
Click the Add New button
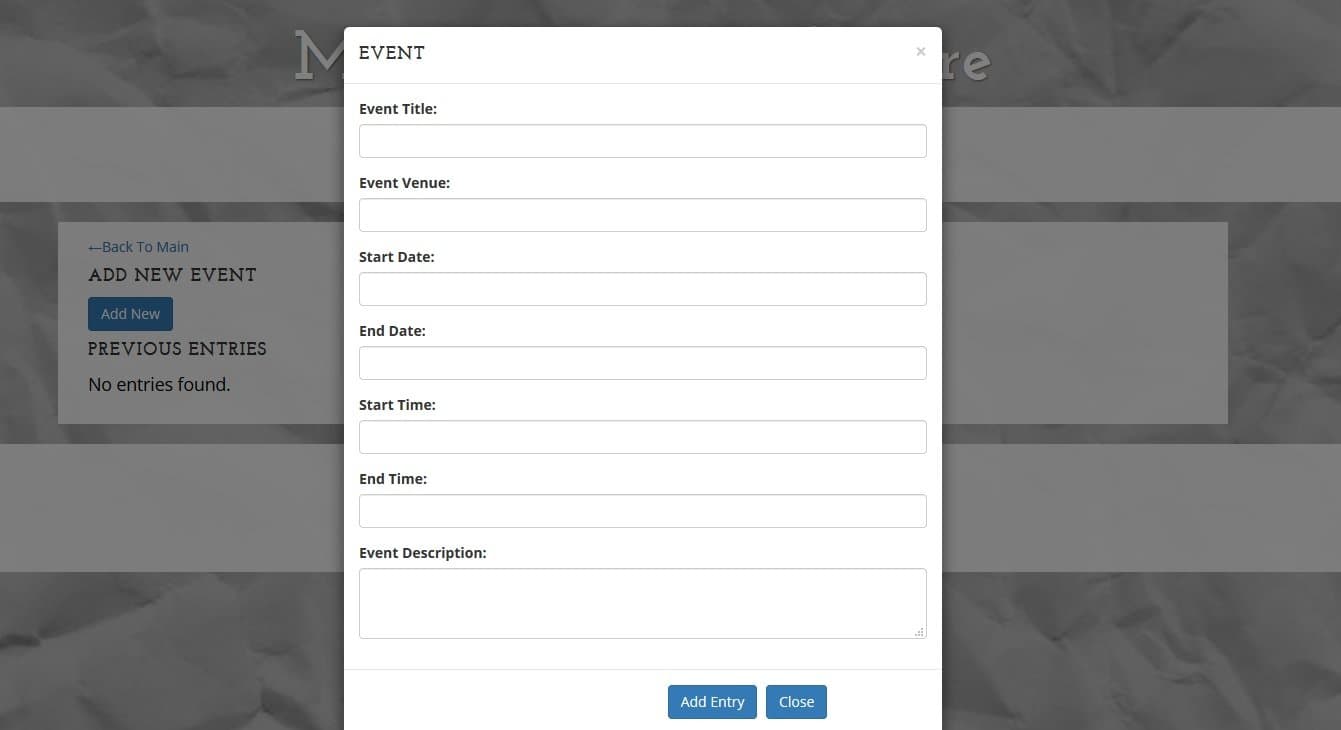pyautogui.click(x=130, y=314)
